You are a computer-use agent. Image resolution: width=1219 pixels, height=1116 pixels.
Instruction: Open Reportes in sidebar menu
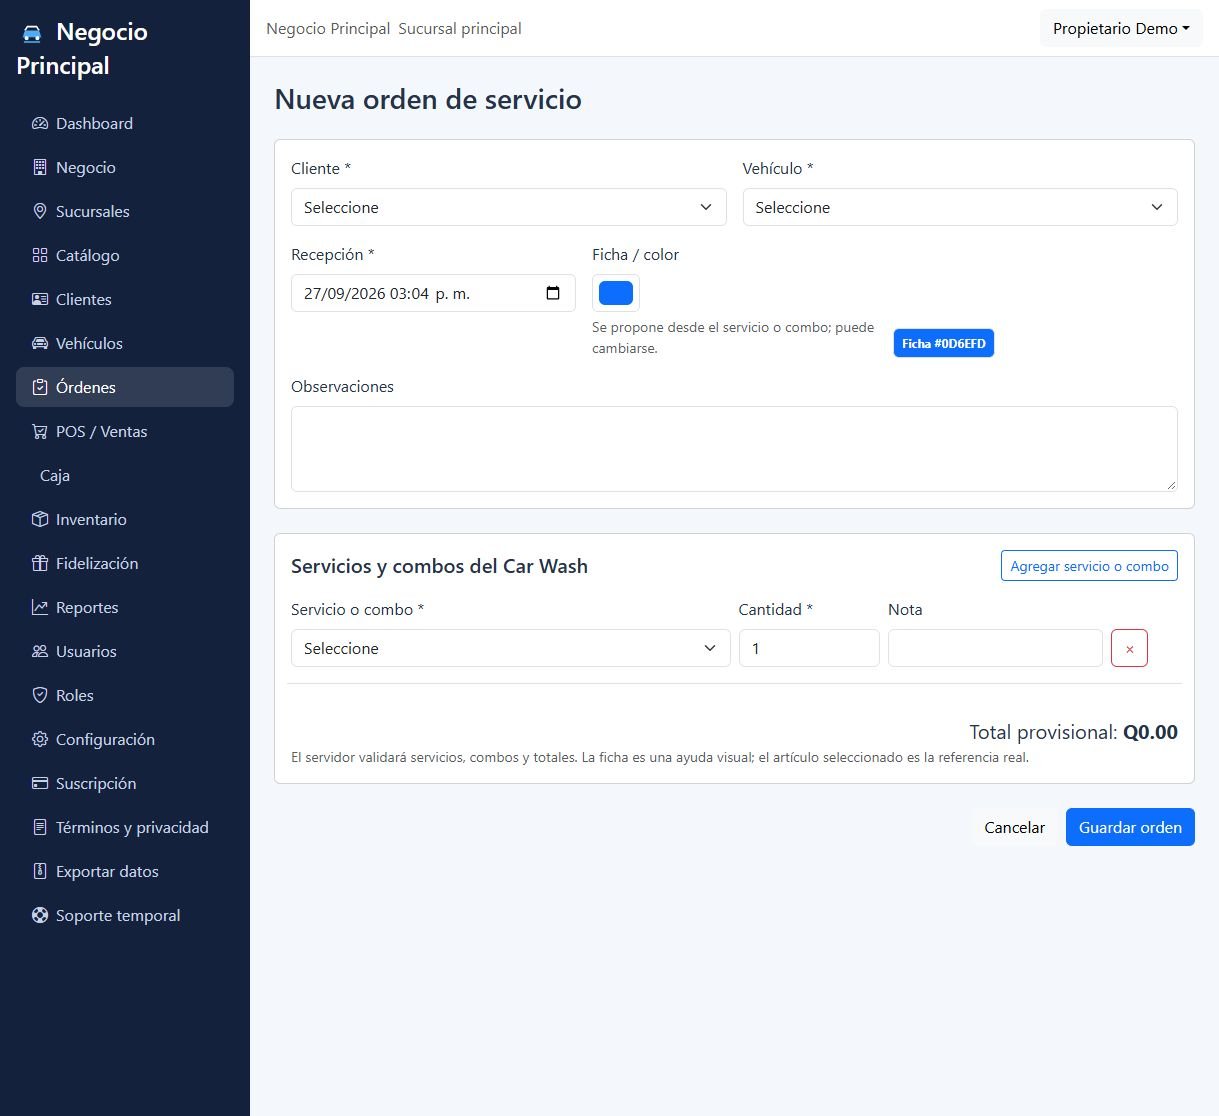click(x=125, y=608)
